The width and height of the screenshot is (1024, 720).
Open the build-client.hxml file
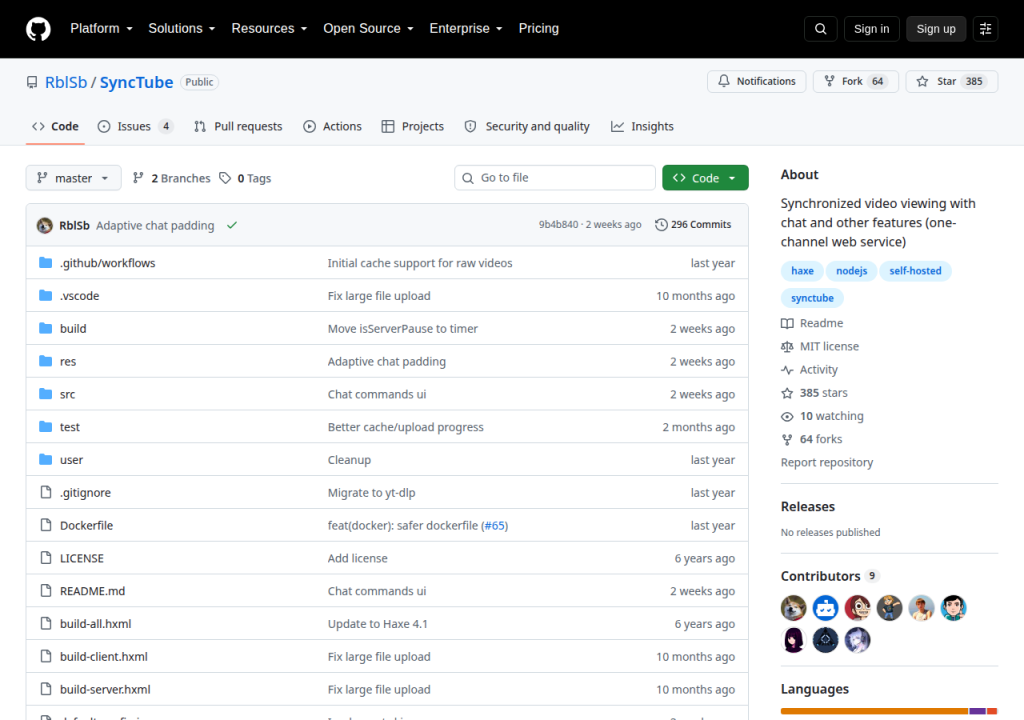coord(104,657)
